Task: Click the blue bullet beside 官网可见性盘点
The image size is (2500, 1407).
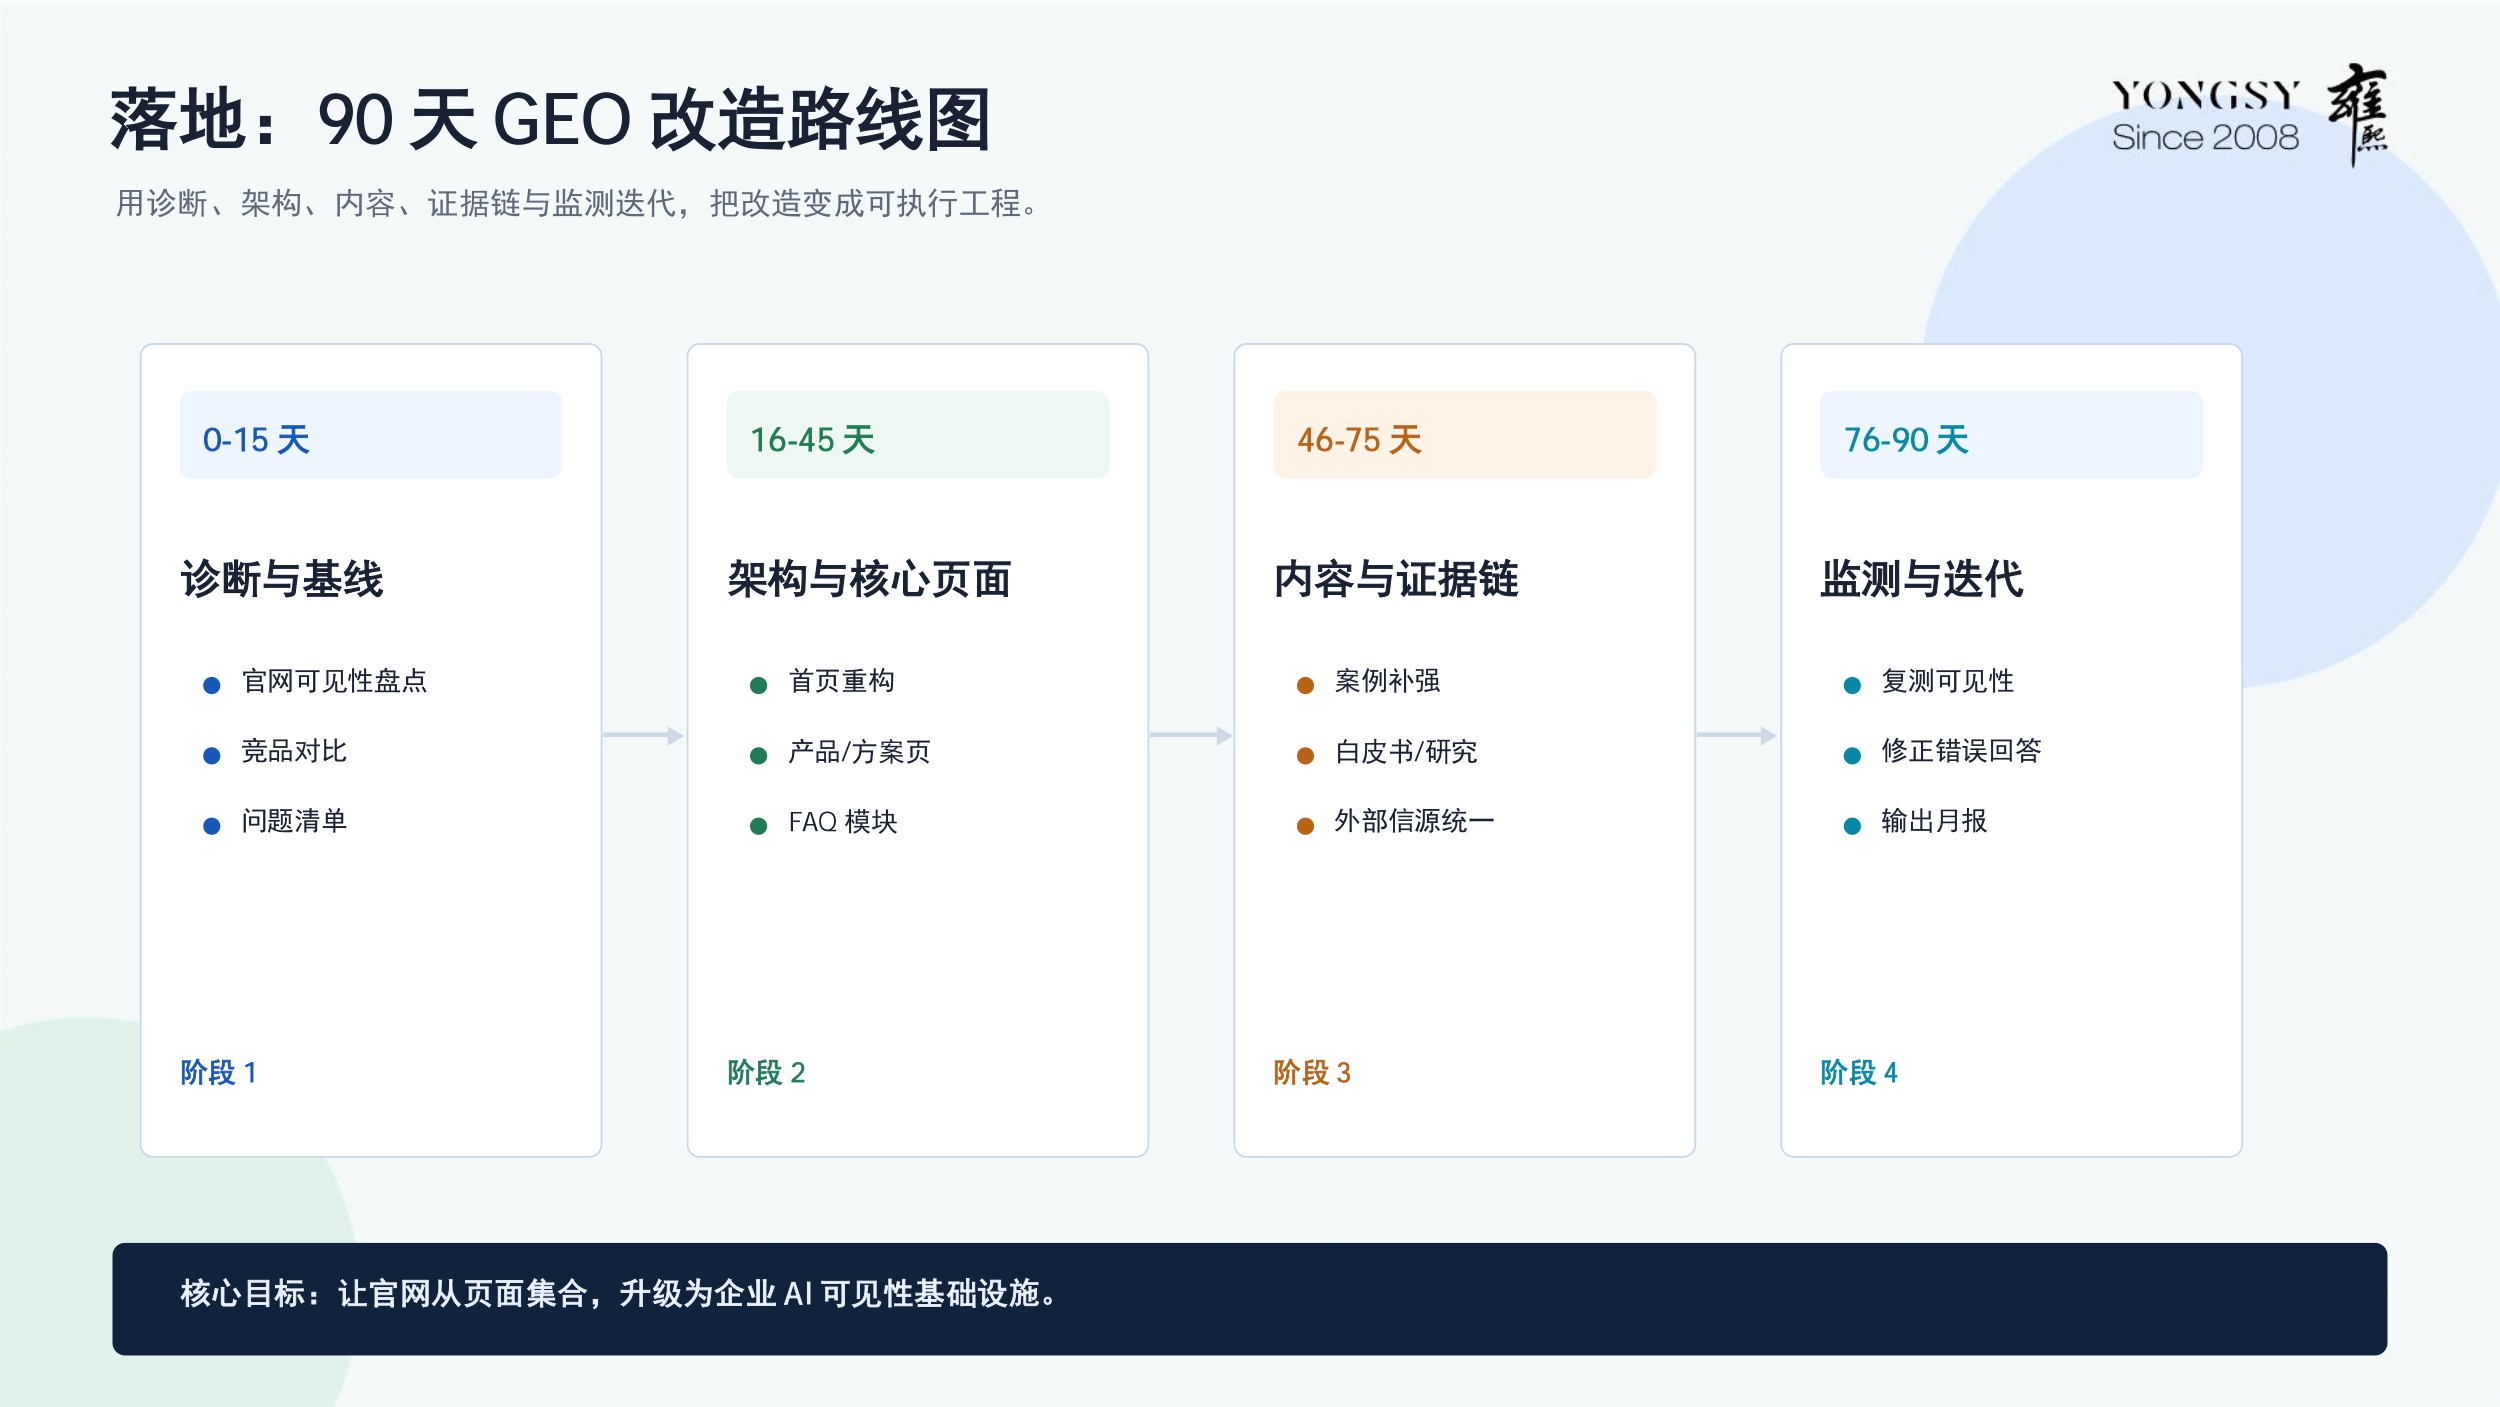Action: tap(211, 685)
